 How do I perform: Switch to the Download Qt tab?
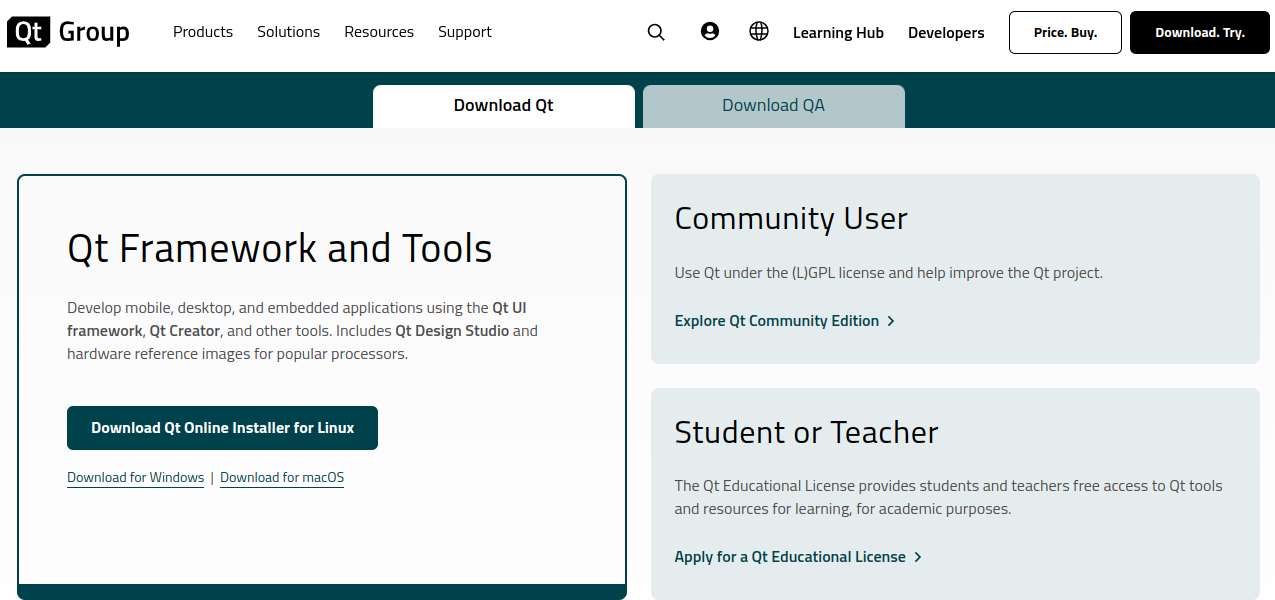503,106
